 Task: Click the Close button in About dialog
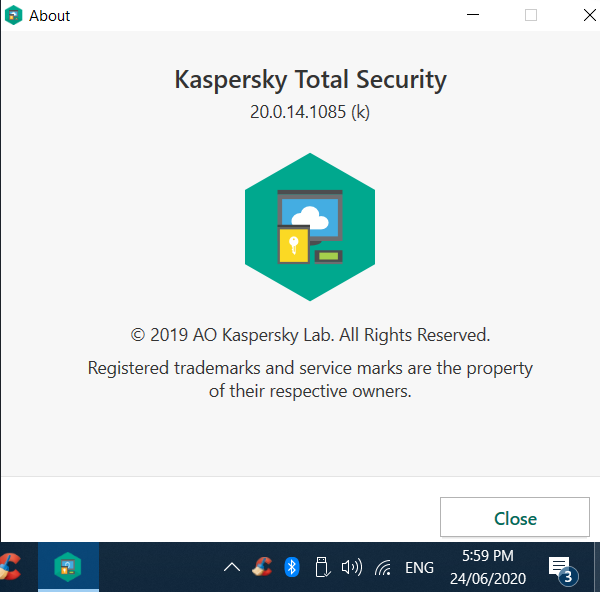(x=515, y=518)
